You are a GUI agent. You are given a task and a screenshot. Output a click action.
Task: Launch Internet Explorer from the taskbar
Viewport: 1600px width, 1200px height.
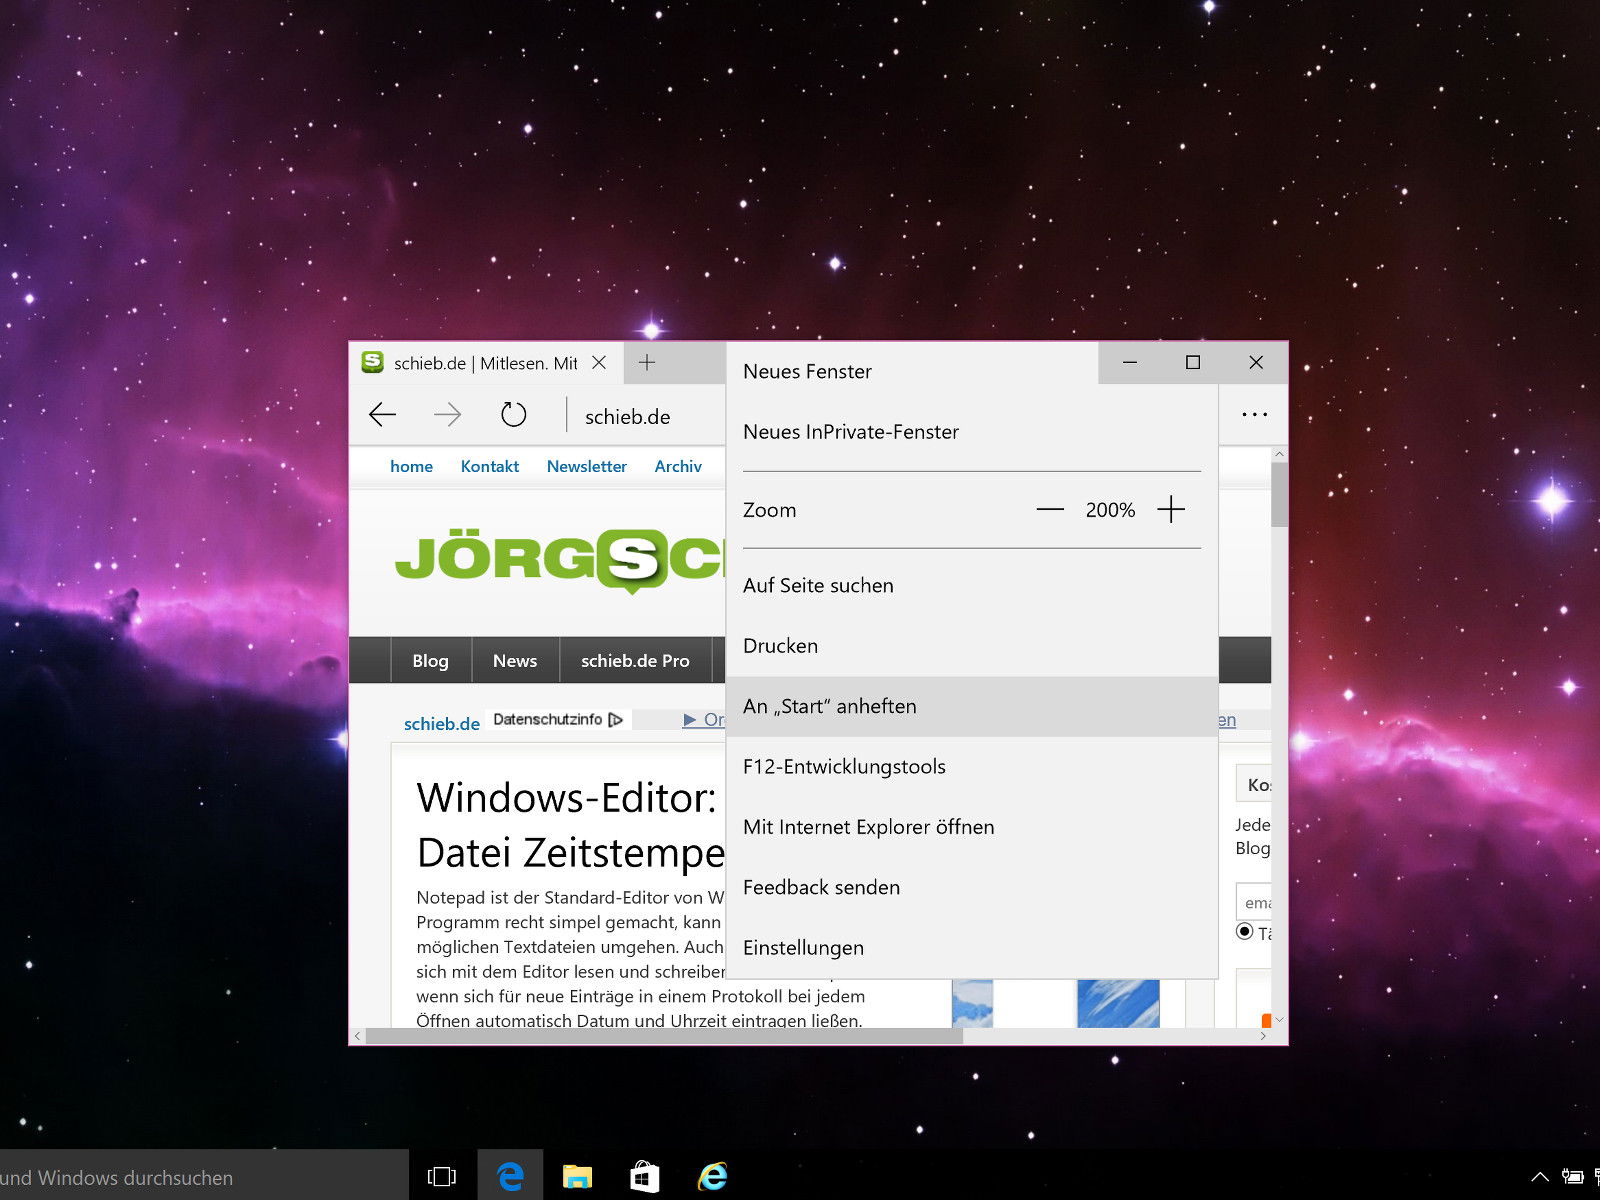pos(713,1177)
